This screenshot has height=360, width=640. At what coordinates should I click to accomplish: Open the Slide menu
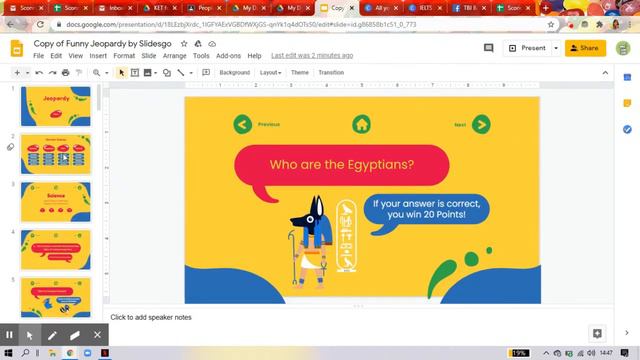click(149, 56)
